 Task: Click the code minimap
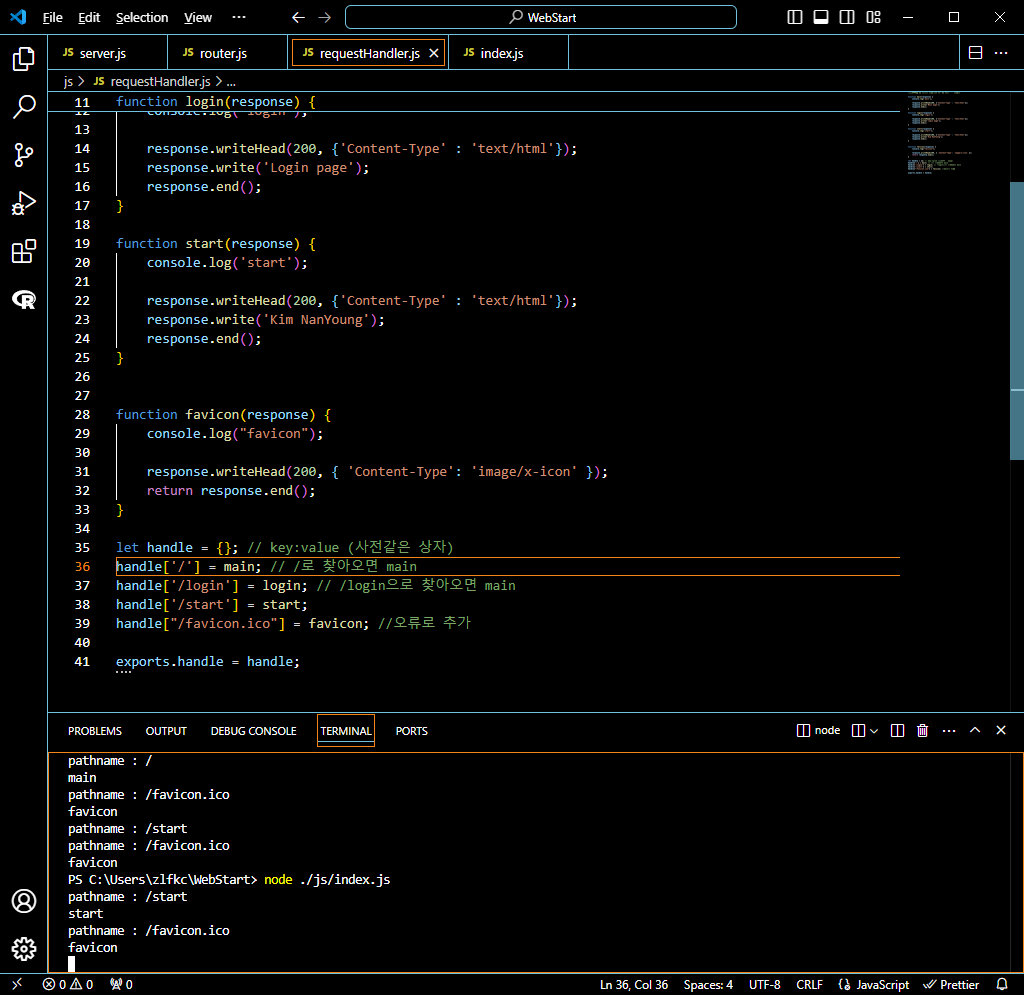click(940, 133)
